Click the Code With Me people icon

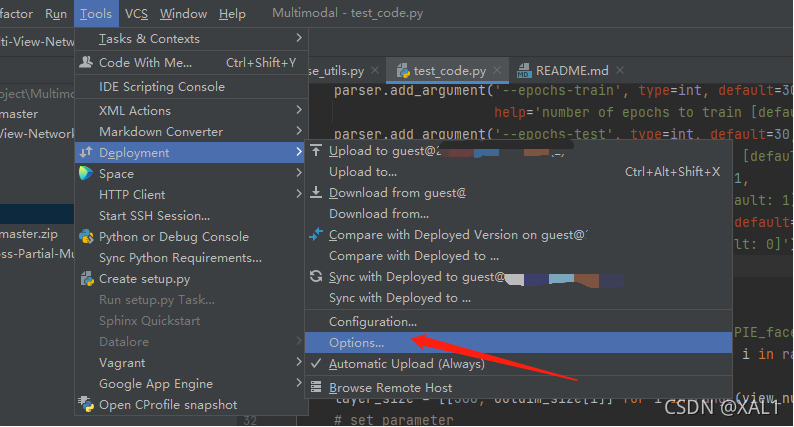click(86, 62)
